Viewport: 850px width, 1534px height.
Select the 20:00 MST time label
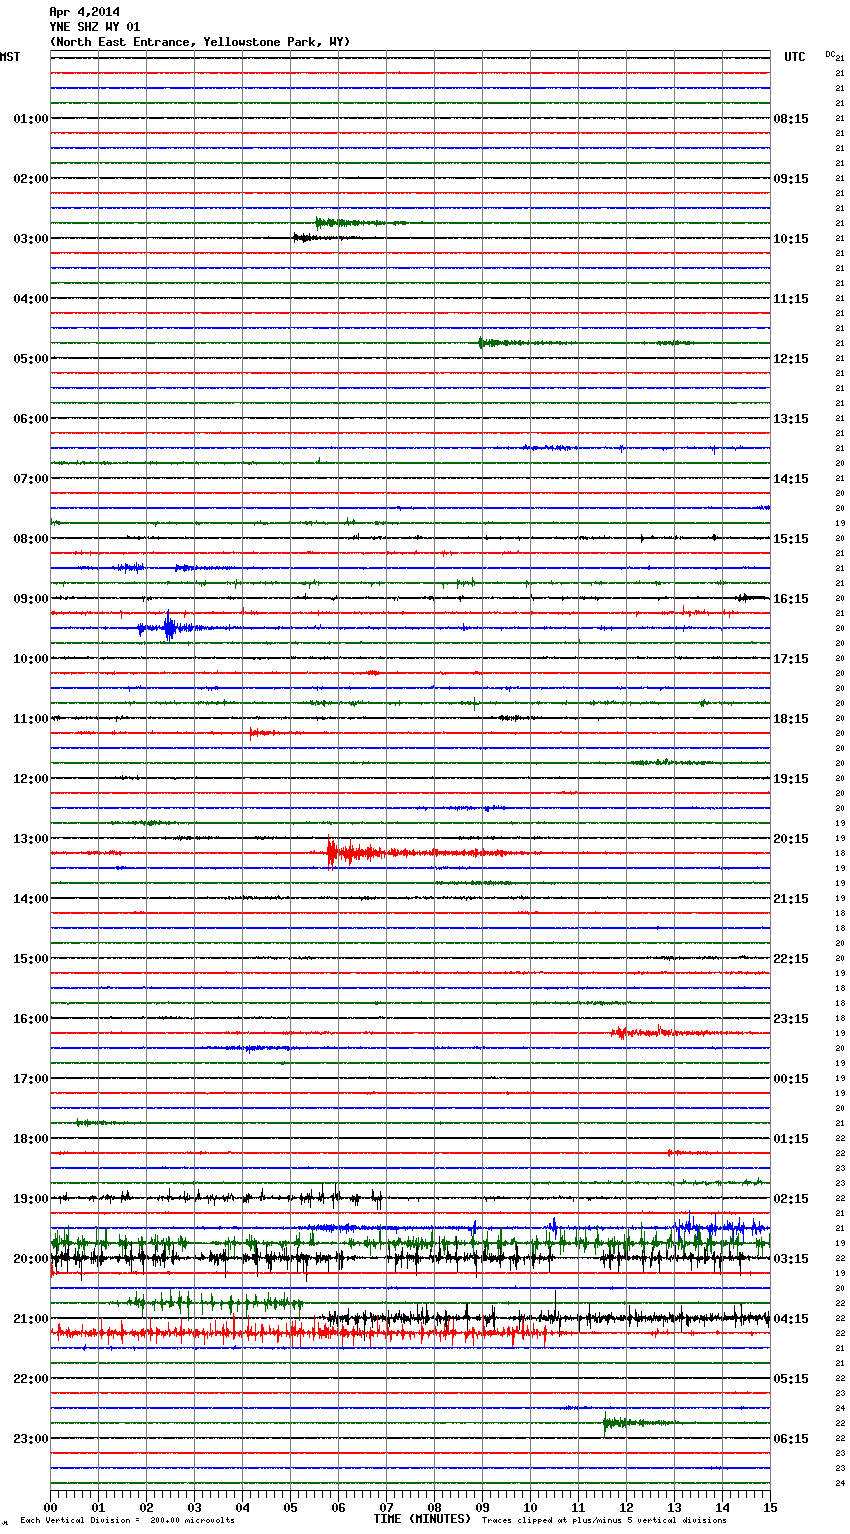click(x=30, y=1259)
